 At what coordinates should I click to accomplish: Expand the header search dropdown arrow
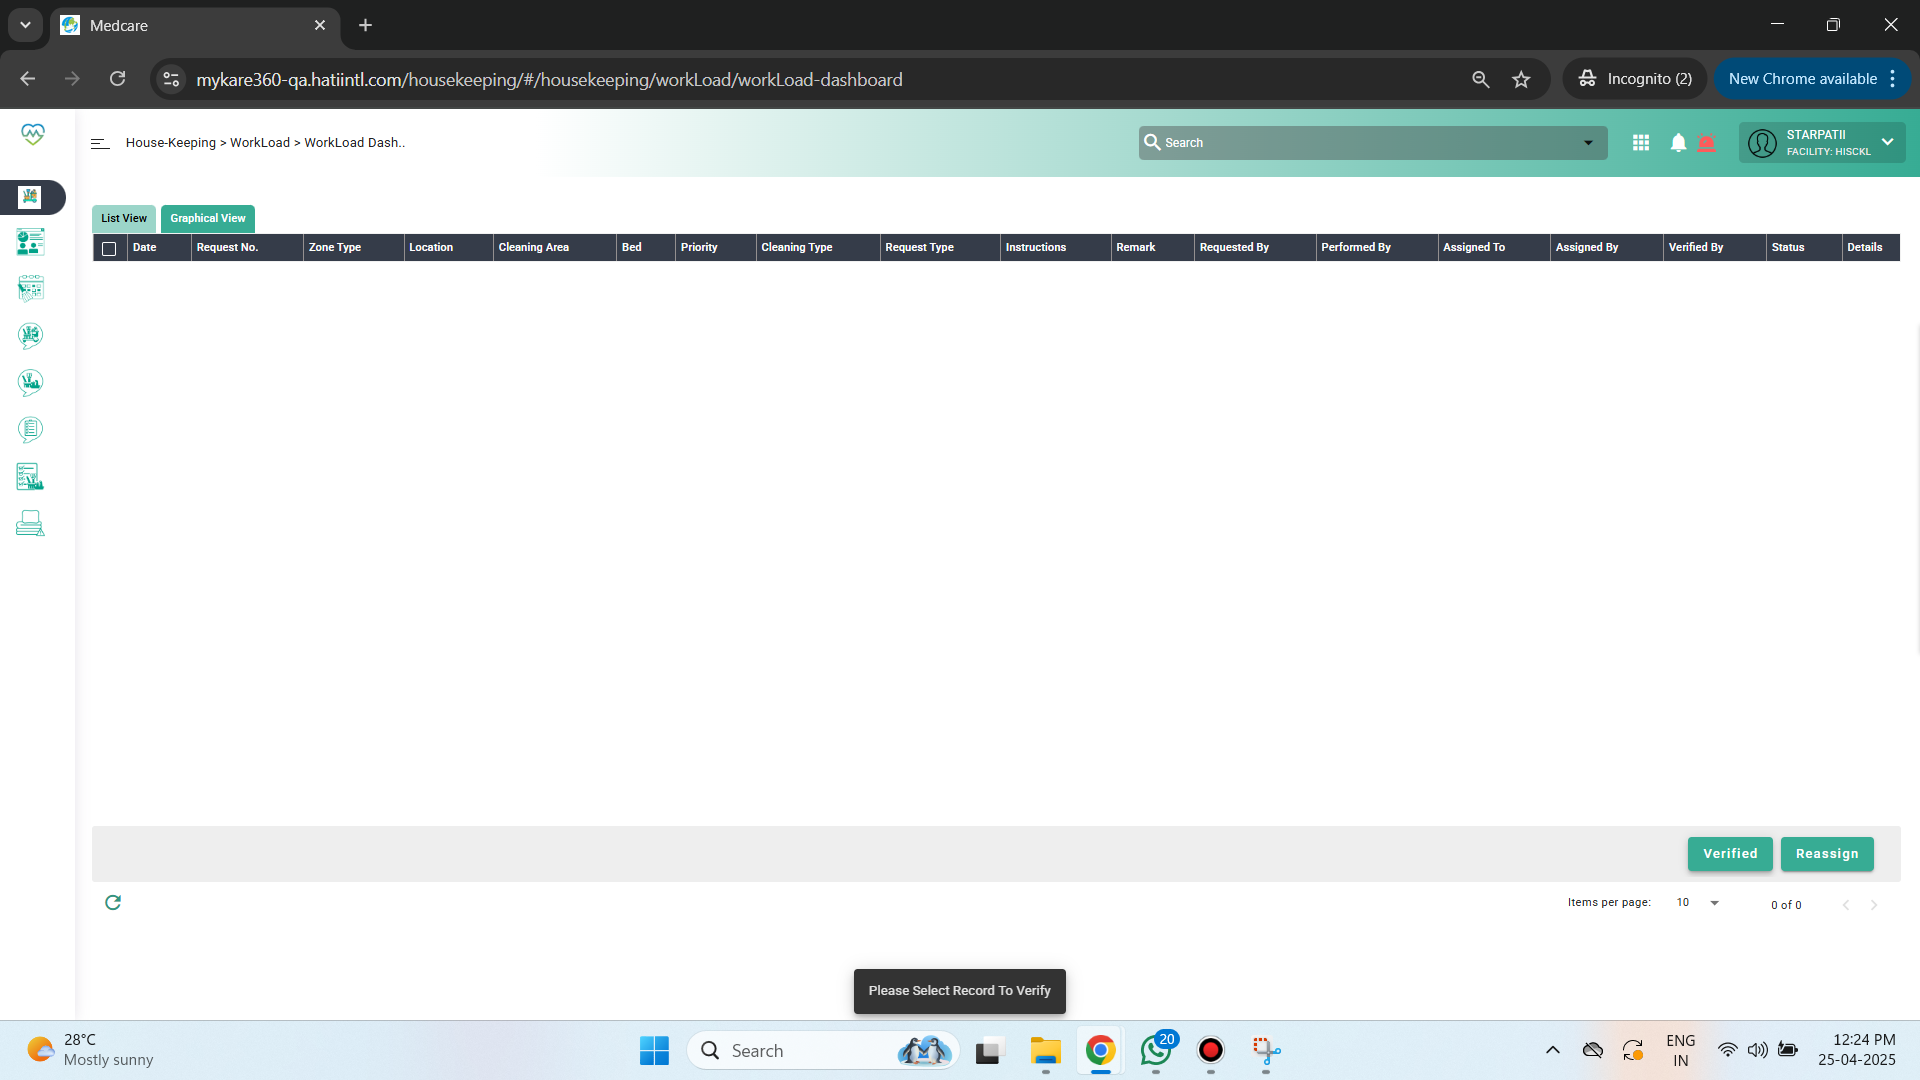click(x=1588, y=143)
